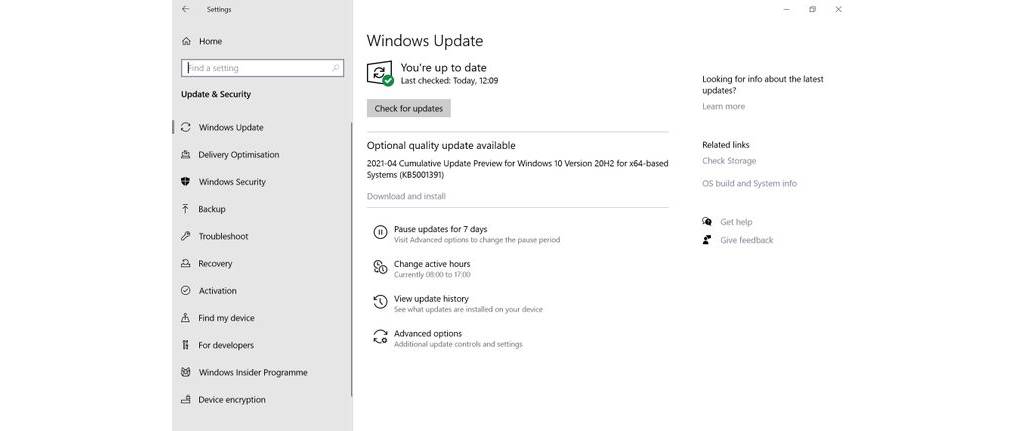Close the Settings window
The image size is (1024, 431).
point(839,9)
